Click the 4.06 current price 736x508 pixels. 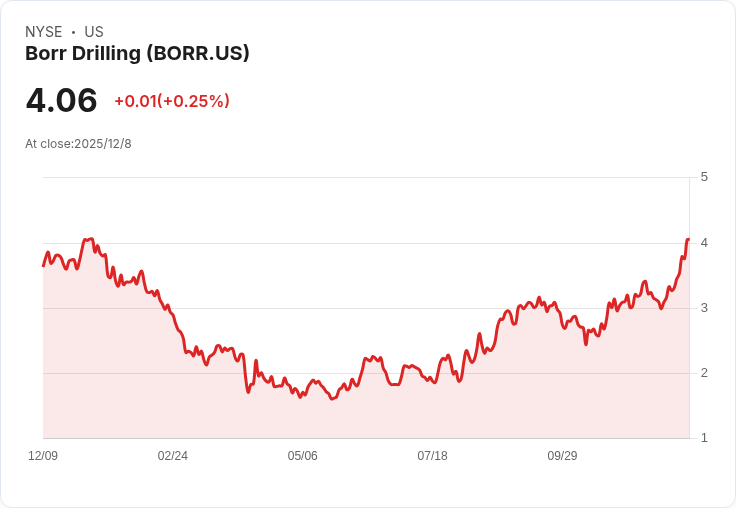click(x=61, y=101)
